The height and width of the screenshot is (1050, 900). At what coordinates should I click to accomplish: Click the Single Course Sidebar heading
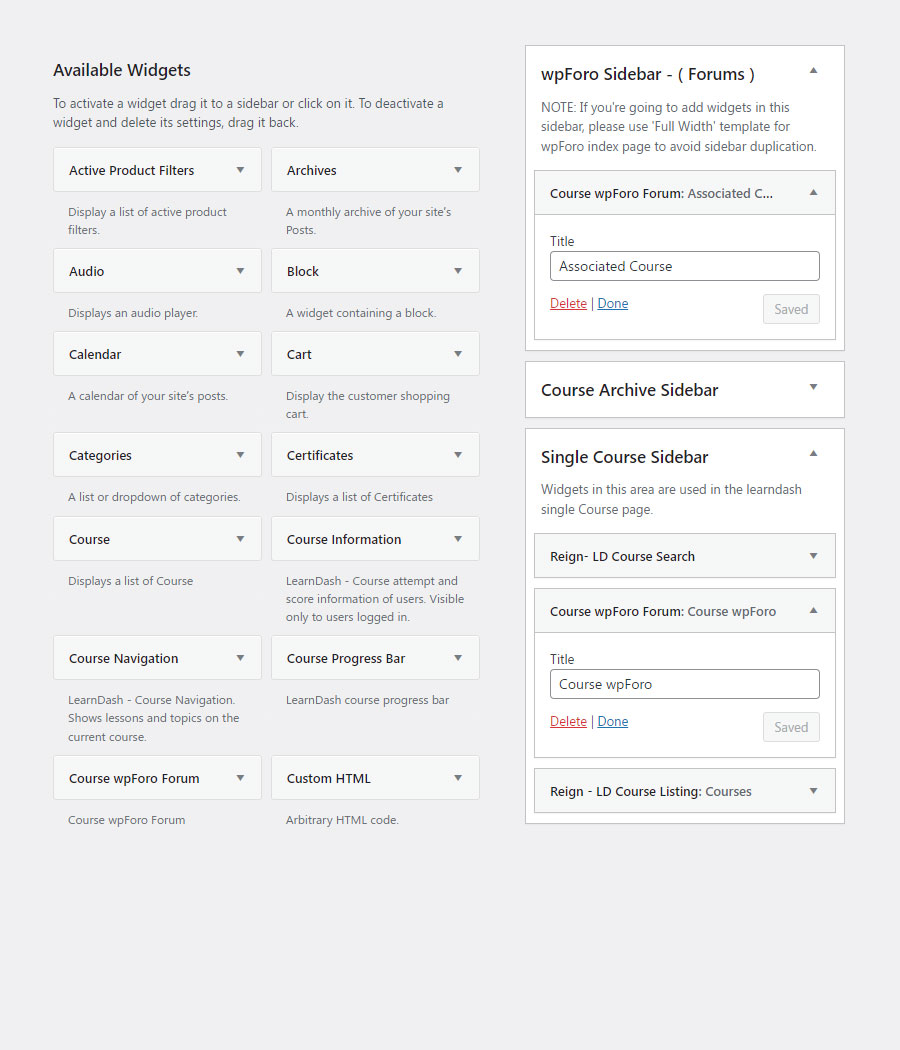pos(625,457)
